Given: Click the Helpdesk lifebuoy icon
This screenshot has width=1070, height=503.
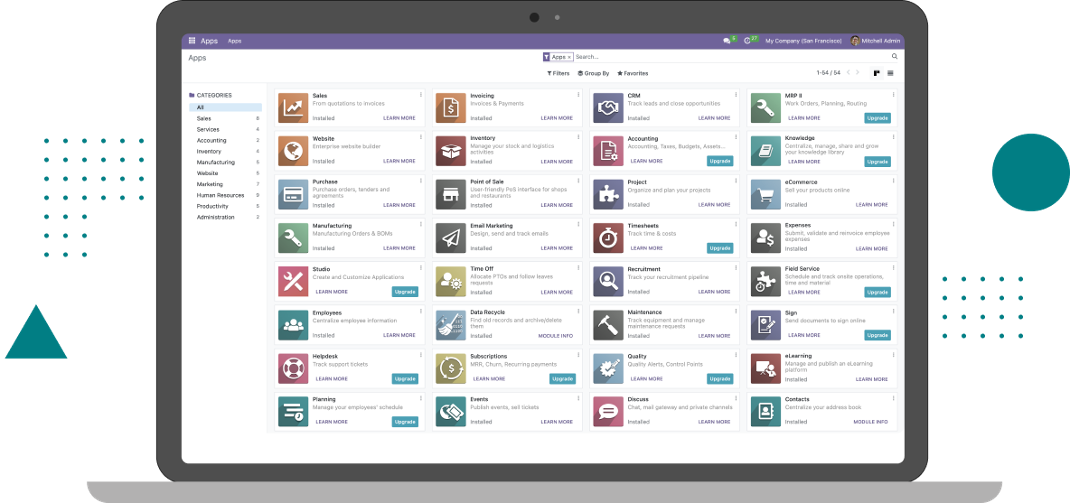Looking at the screenshot, I should pyautogui.click(x=293, y=368).
